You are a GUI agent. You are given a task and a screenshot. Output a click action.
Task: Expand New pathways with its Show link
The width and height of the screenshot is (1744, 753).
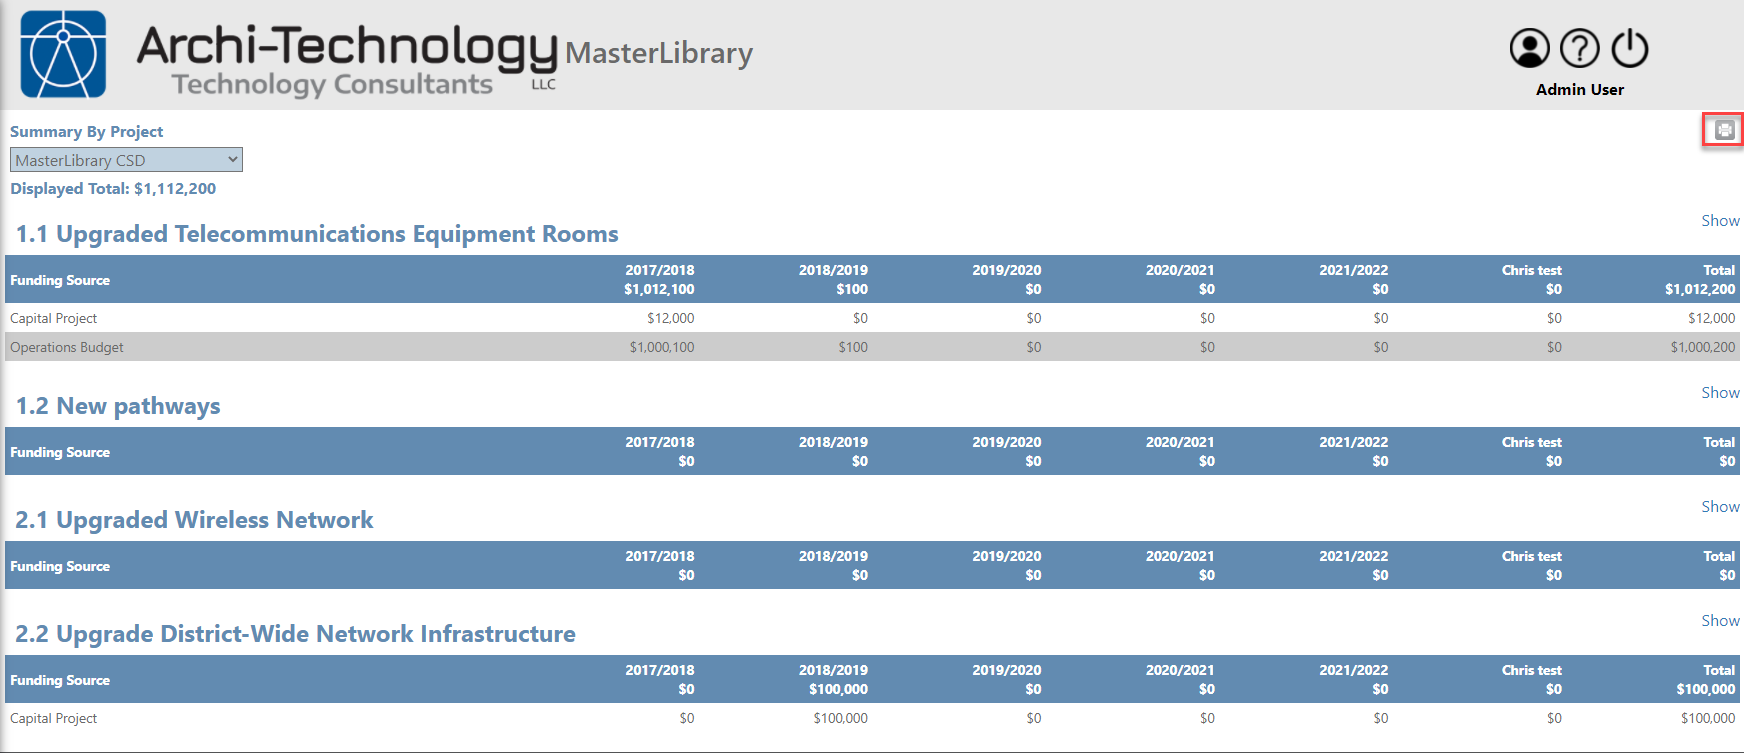[x=1720, y=393]
